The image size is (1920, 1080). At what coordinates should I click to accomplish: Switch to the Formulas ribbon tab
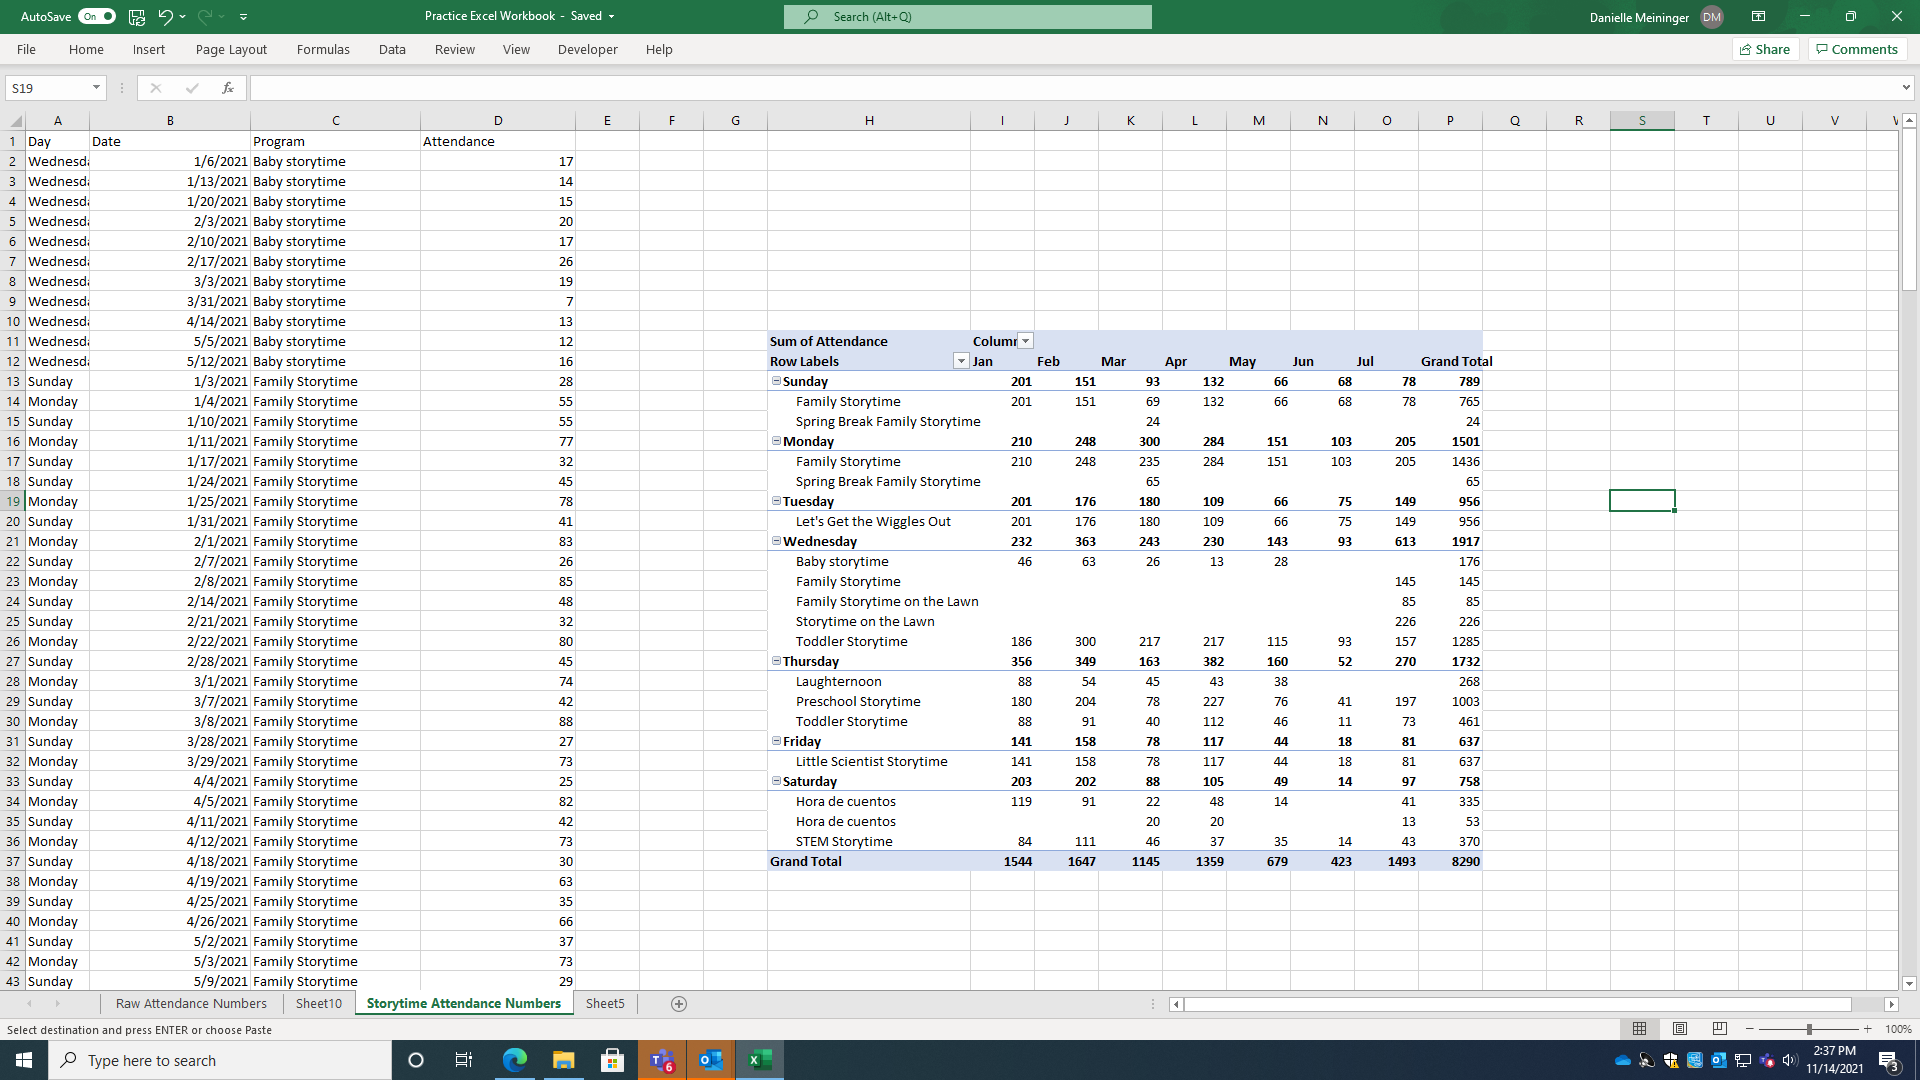[322, 49]
